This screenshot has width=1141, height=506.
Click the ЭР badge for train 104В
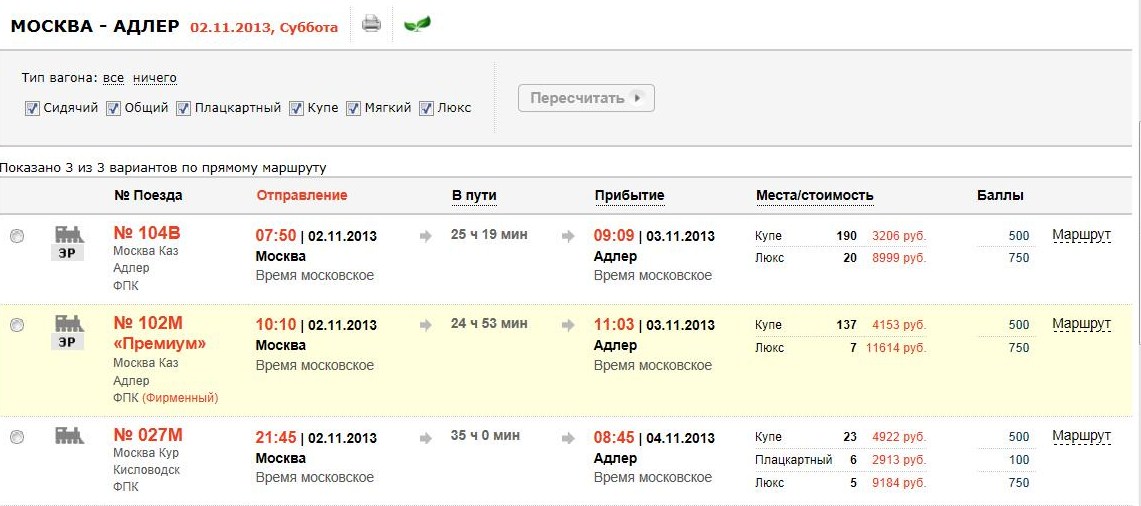tap(68, 253)
